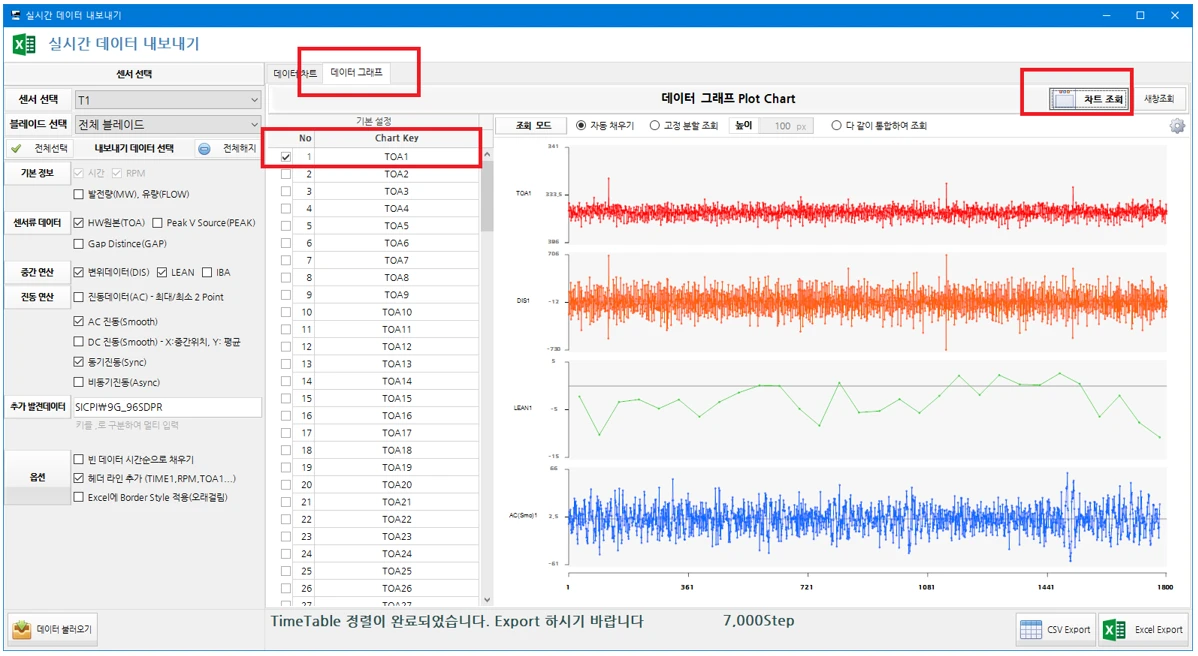Image resolution: width=1198 pixels, height=656 pixels.
Task: Click the 조회 모드 label button
Action: (533, 126)
